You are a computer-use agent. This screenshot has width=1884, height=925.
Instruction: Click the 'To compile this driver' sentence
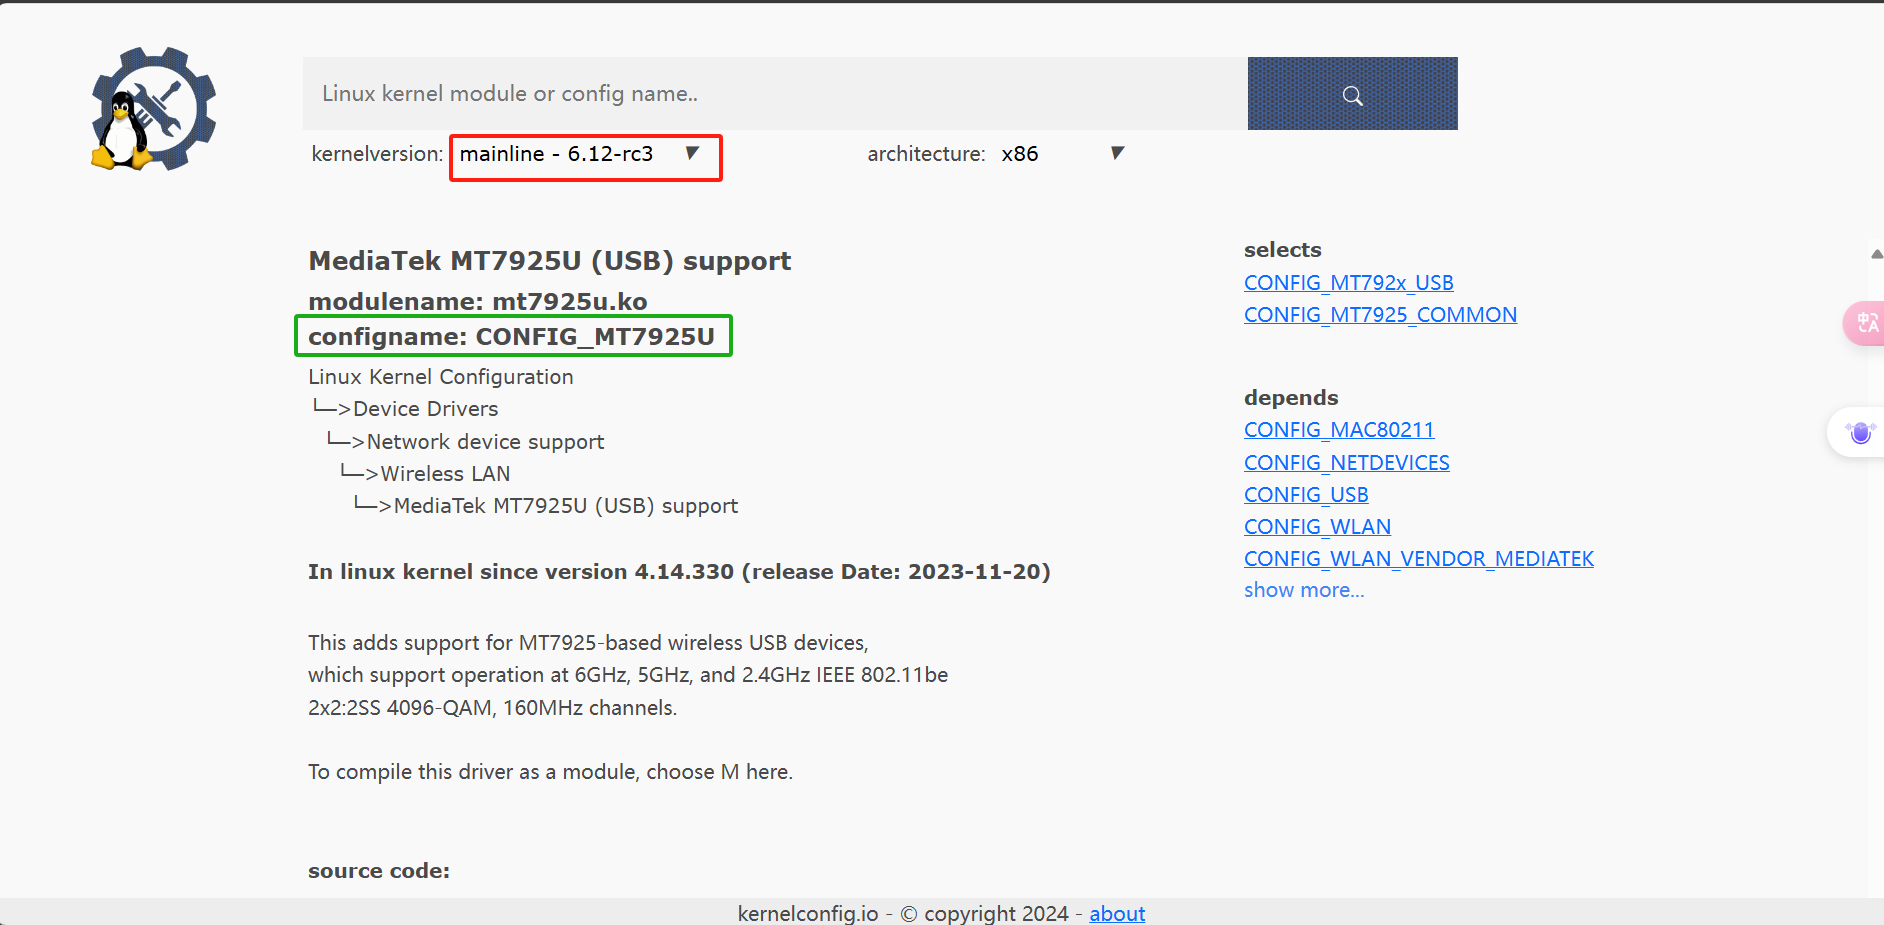[x=550, y=772]
